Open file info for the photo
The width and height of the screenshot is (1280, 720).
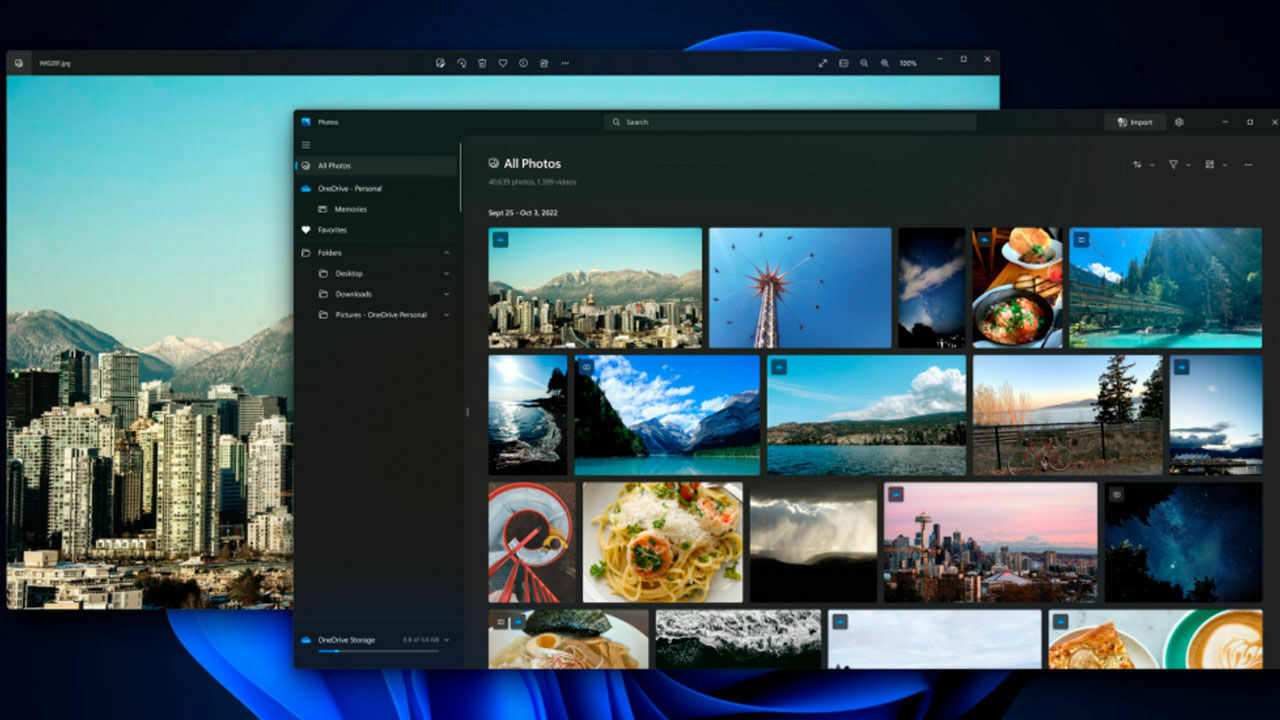[x=522, y=62]
